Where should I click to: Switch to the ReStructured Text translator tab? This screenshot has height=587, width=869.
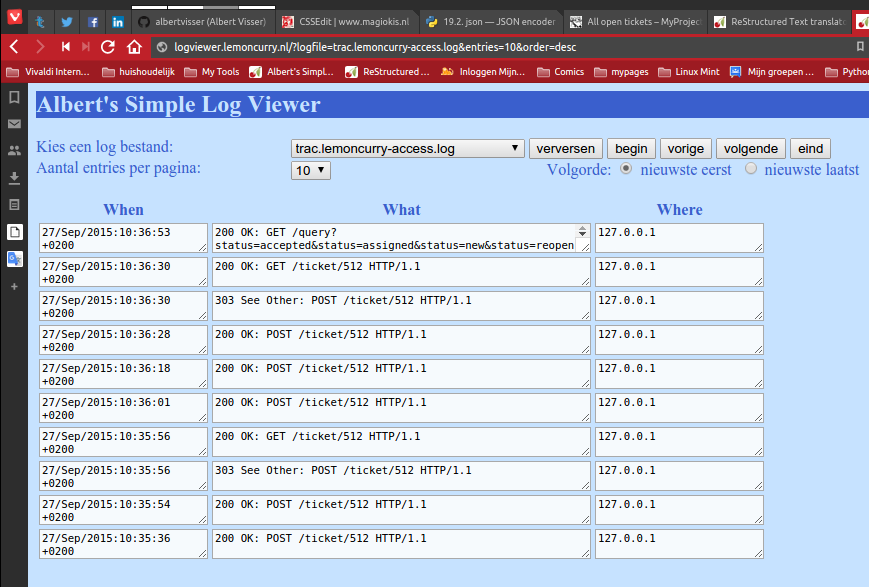pyautogui.click(x=779, y=22)
